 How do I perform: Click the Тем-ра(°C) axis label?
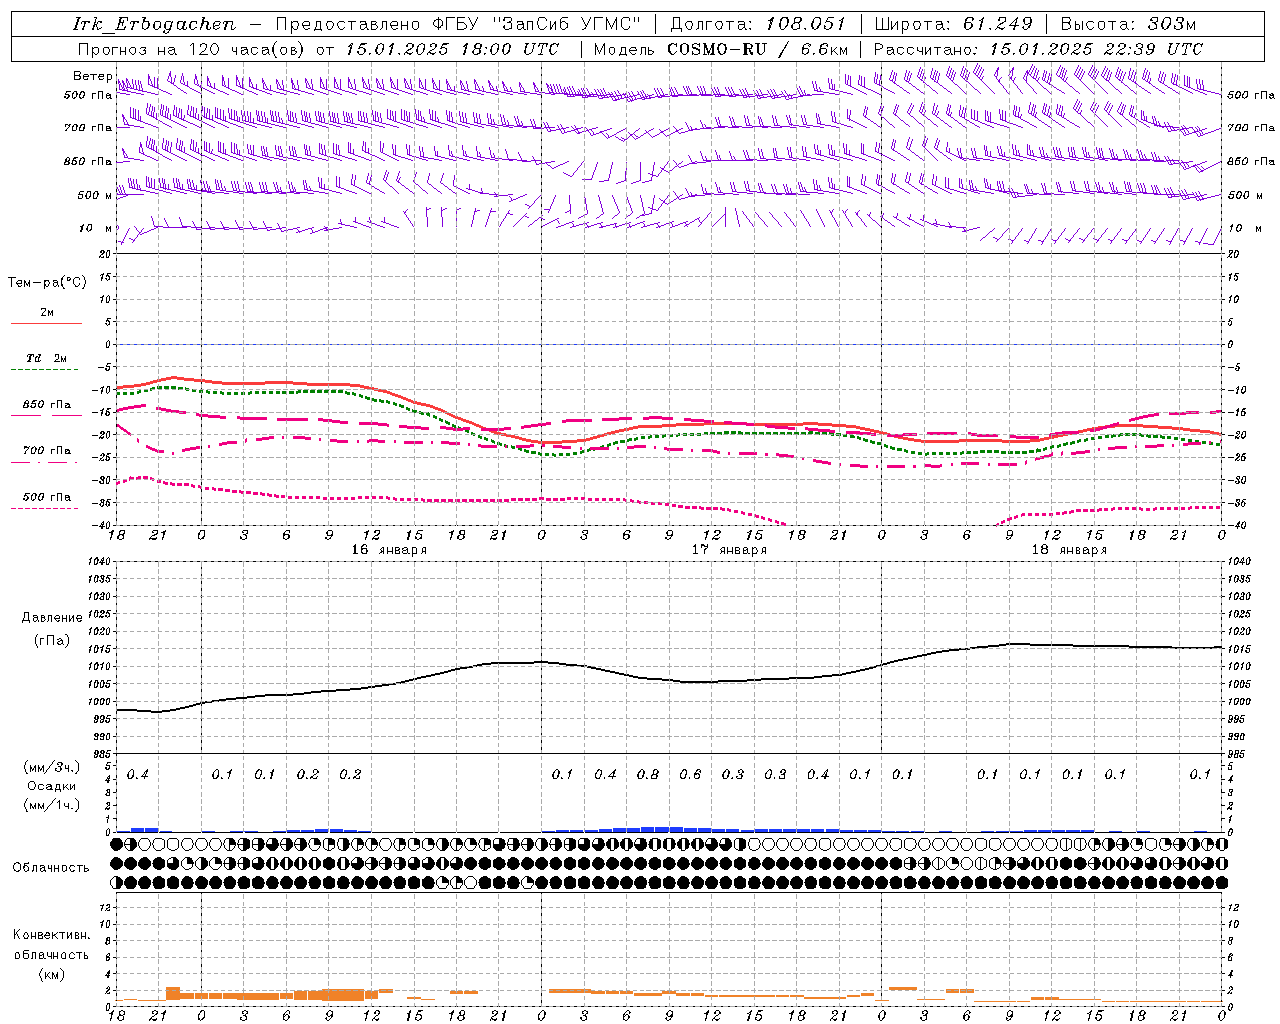(x=47, y=282)
